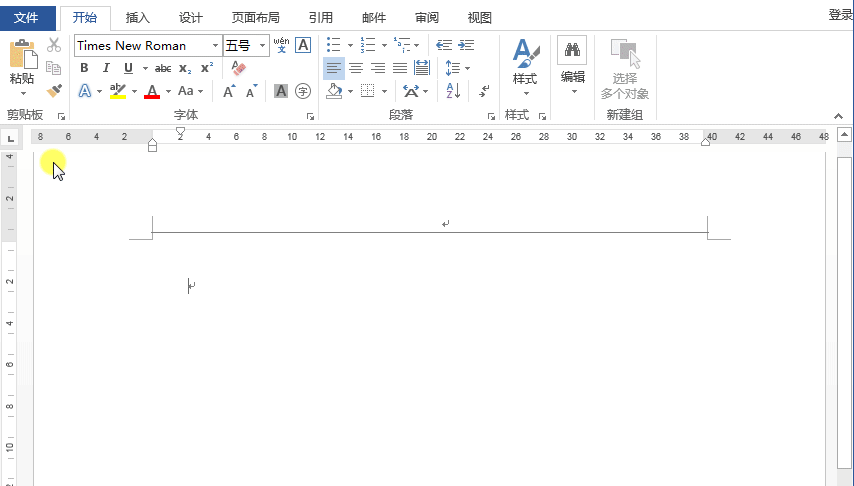Open the font size dropdown

click(x=263, y=46)
